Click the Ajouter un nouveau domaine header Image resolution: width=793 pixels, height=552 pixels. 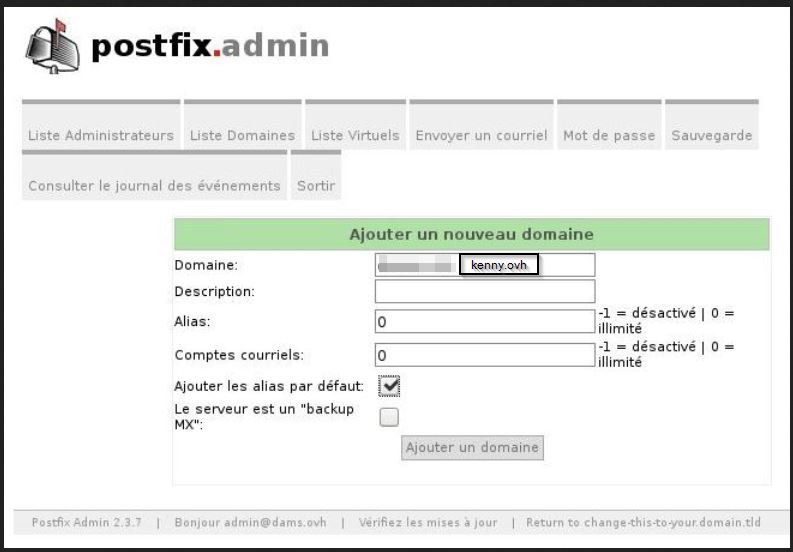471,234
